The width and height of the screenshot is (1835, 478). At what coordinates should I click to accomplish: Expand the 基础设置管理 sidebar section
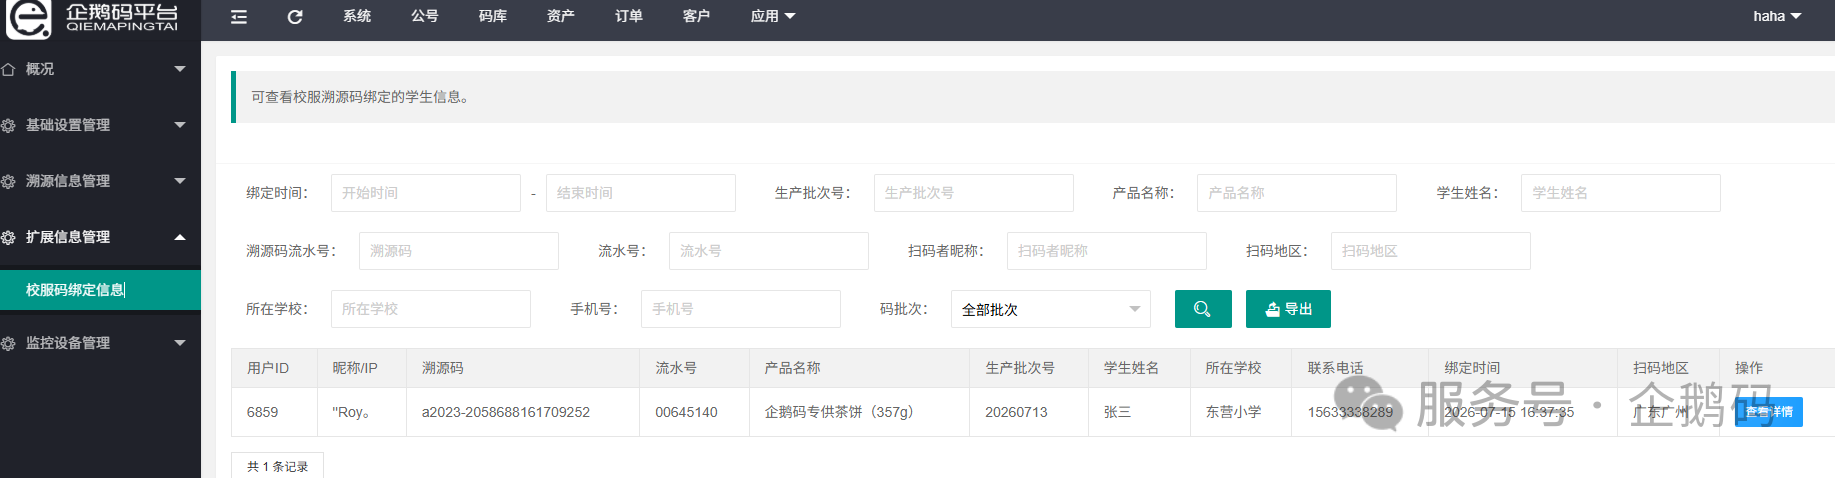click(x=100, y=125)
